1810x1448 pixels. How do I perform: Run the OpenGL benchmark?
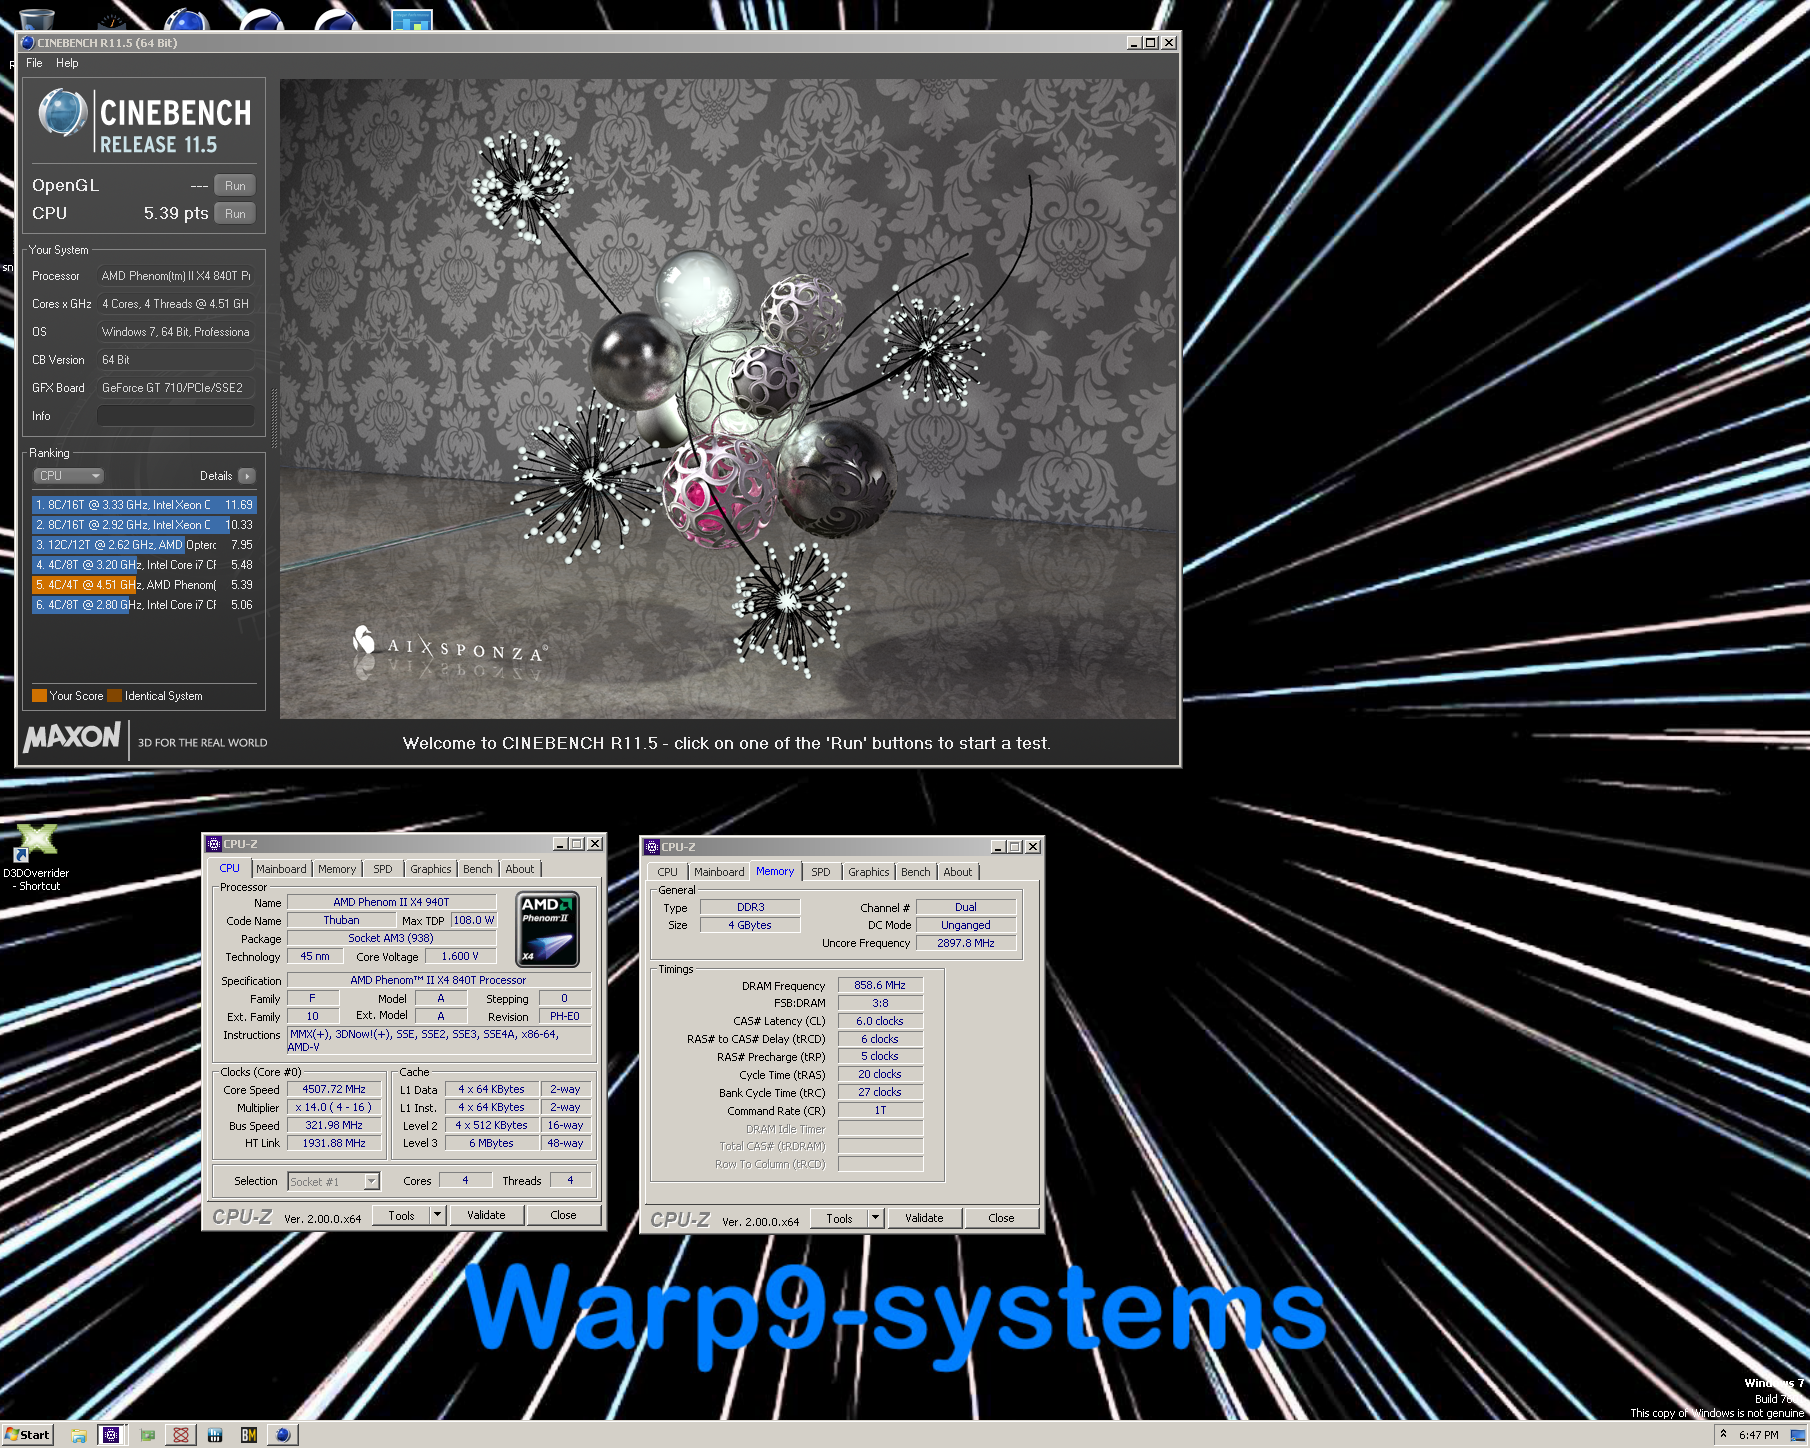coord(235,186)
